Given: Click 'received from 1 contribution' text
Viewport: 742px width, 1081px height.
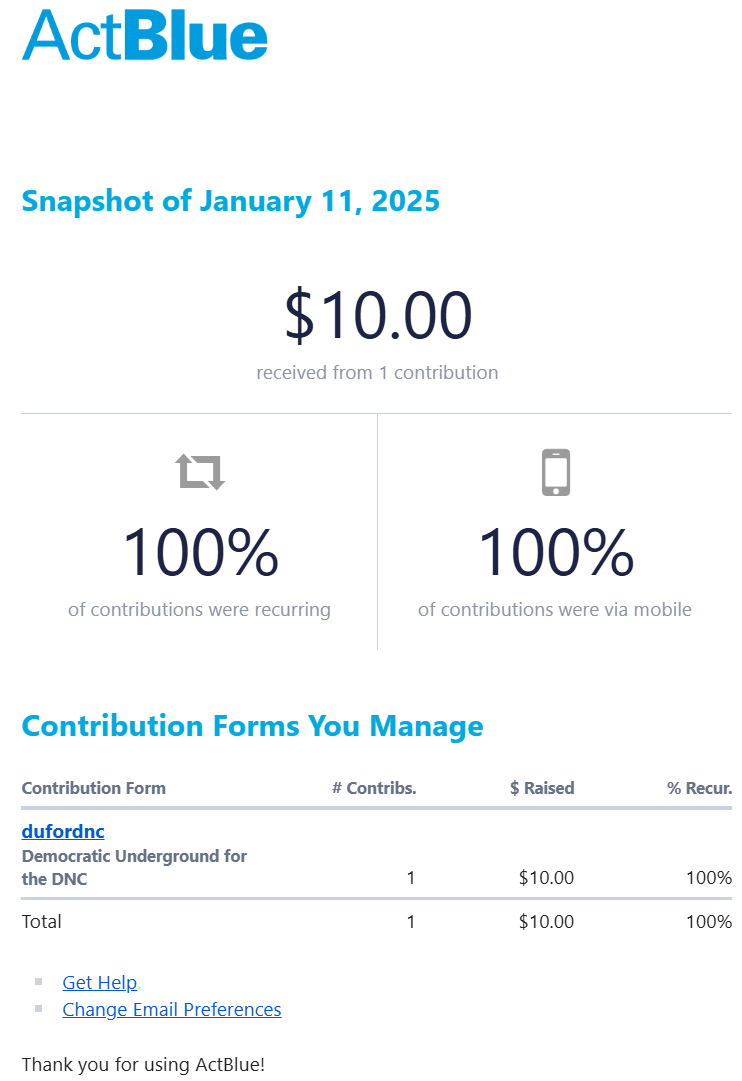Looking at the screenshot, I should coord(377,372).
